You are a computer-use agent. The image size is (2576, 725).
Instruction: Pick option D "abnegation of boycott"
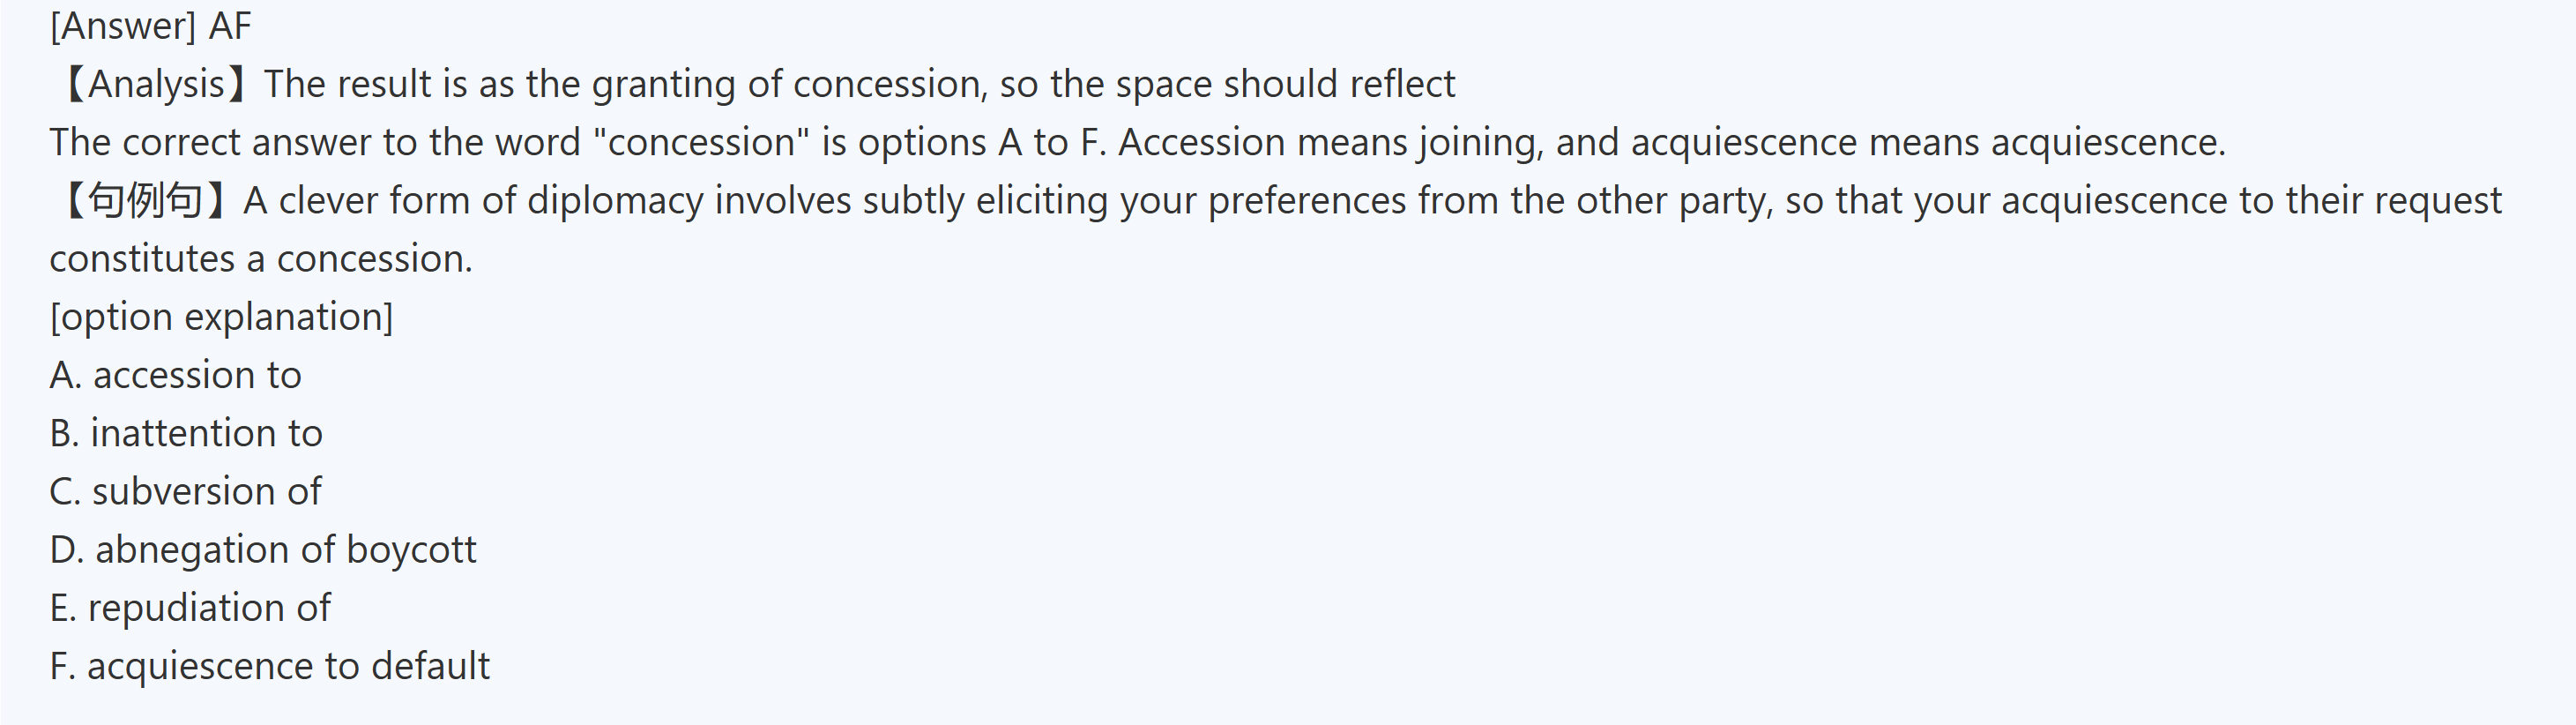tap(263, 549)
